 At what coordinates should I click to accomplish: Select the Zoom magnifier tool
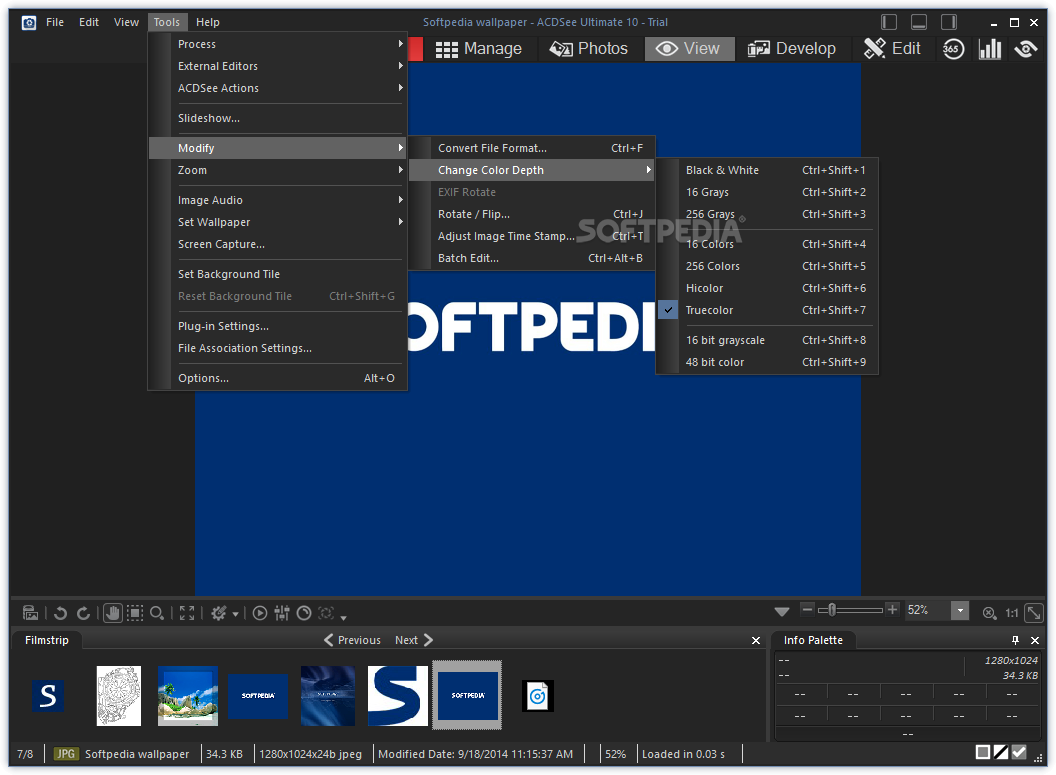coord(157,613)
